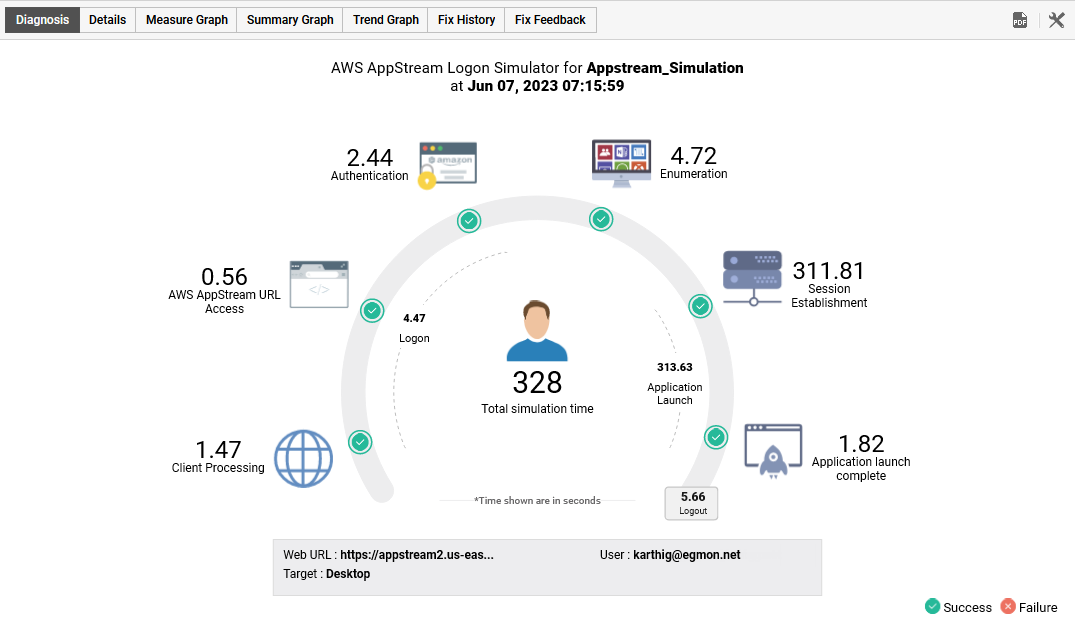
Task: Click the 5.66 Logout box
Action: tap(692, 503)
